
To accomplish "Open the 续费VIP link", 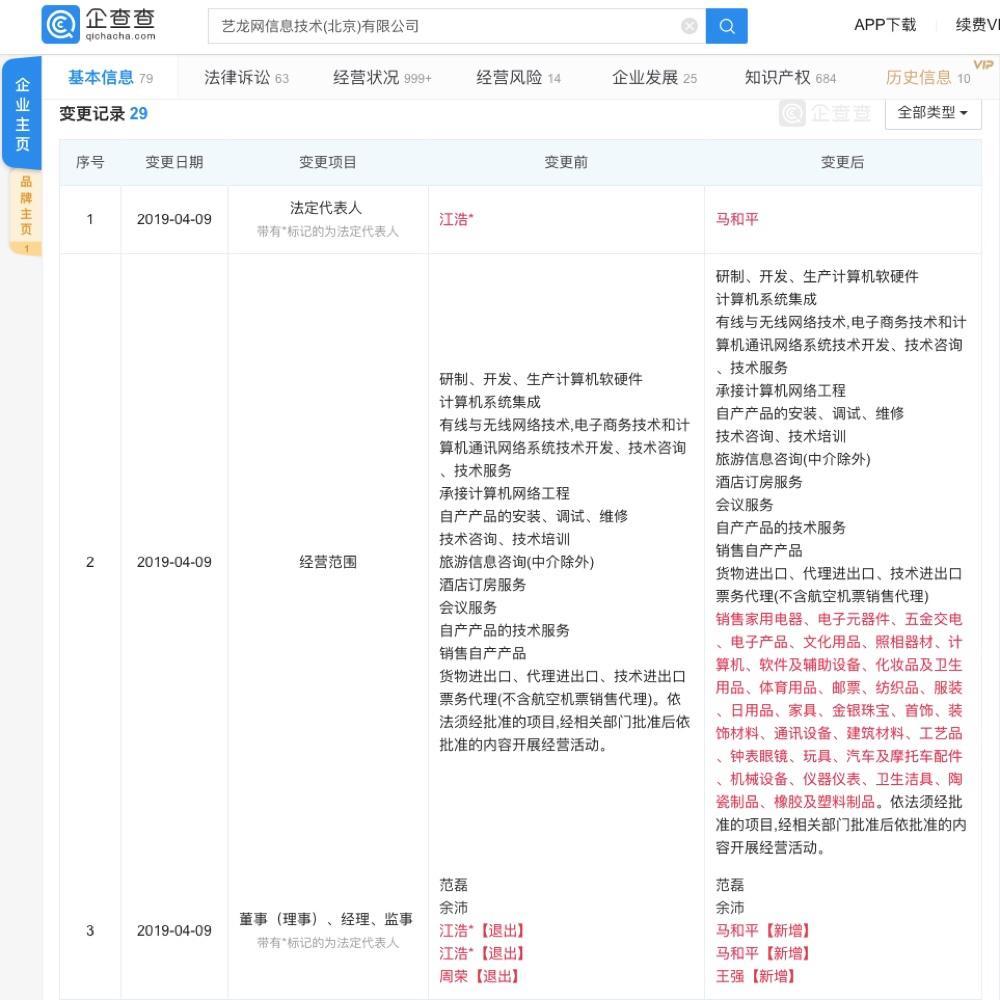I will pos(977,25).
